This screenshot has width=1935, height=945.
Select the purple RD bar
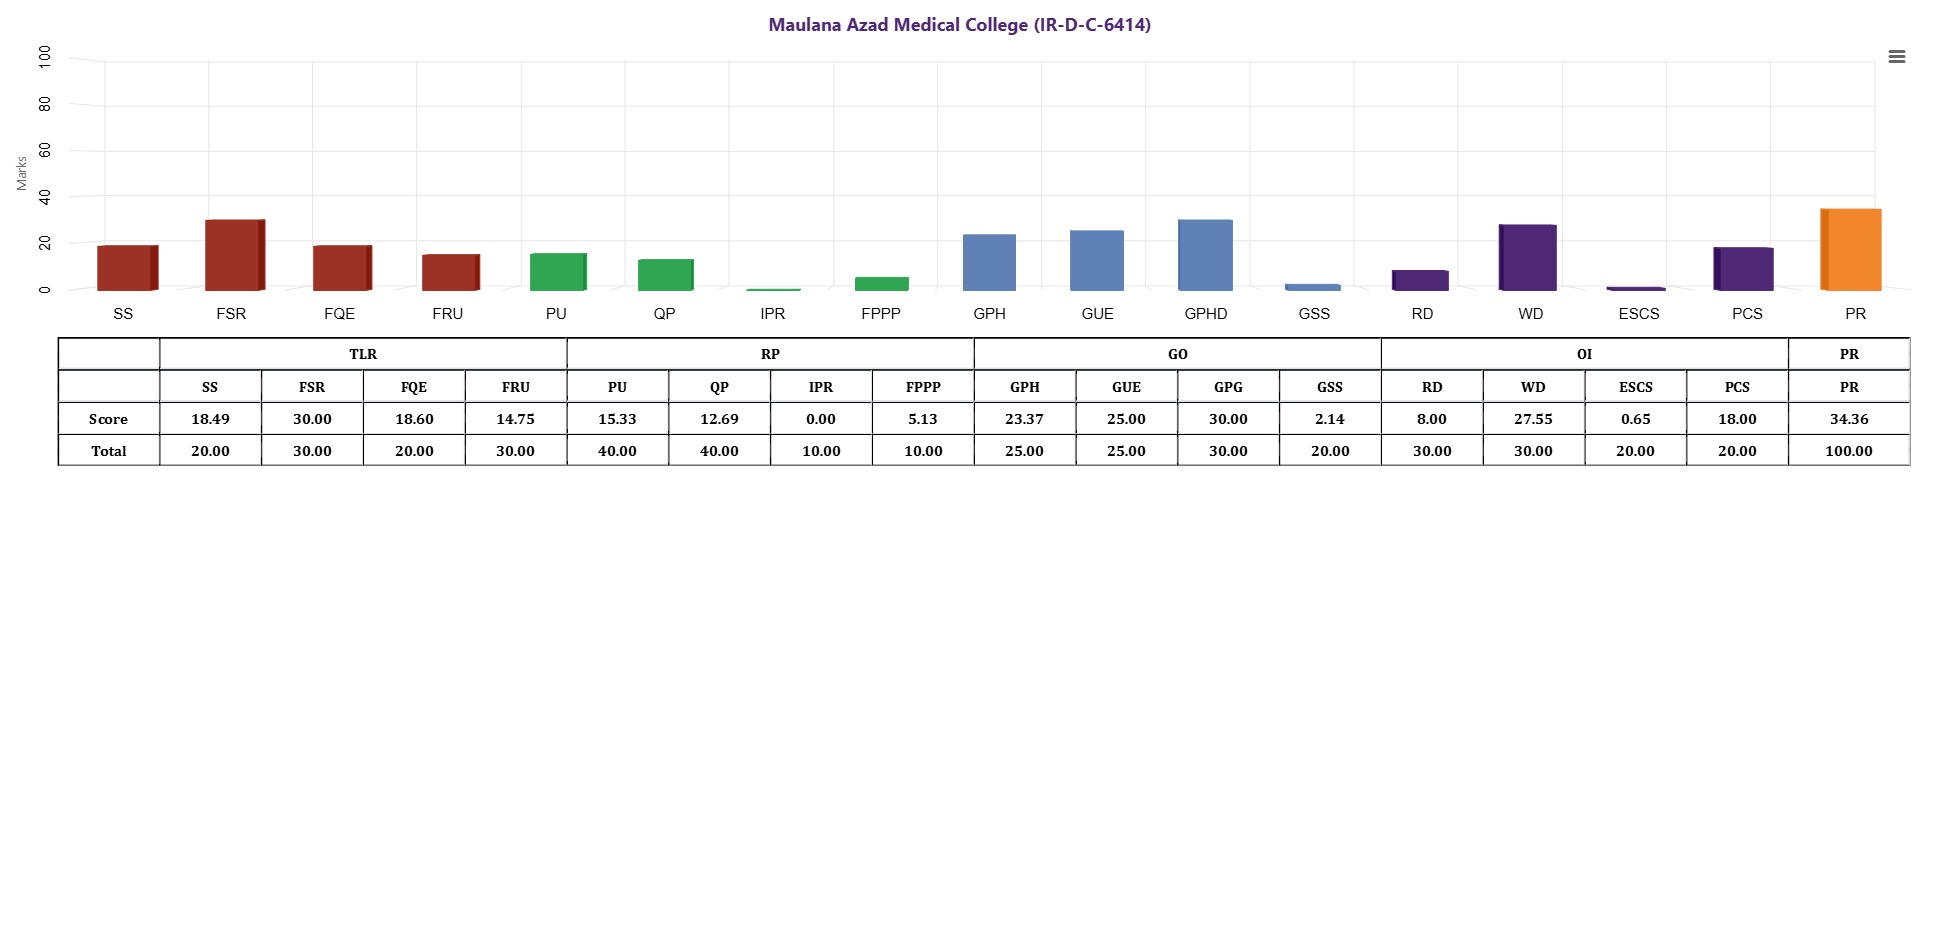tap(1420, 280)
